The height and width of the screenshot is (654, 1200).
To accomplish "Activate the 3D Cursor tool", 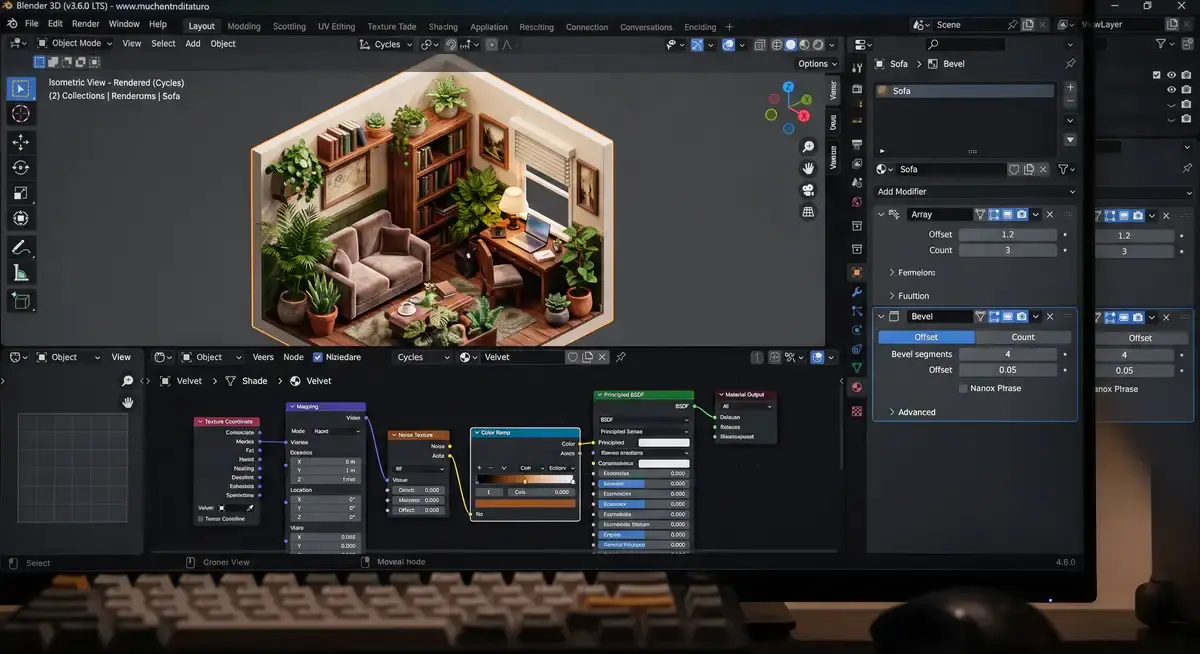I will click(x=21, y=115).
